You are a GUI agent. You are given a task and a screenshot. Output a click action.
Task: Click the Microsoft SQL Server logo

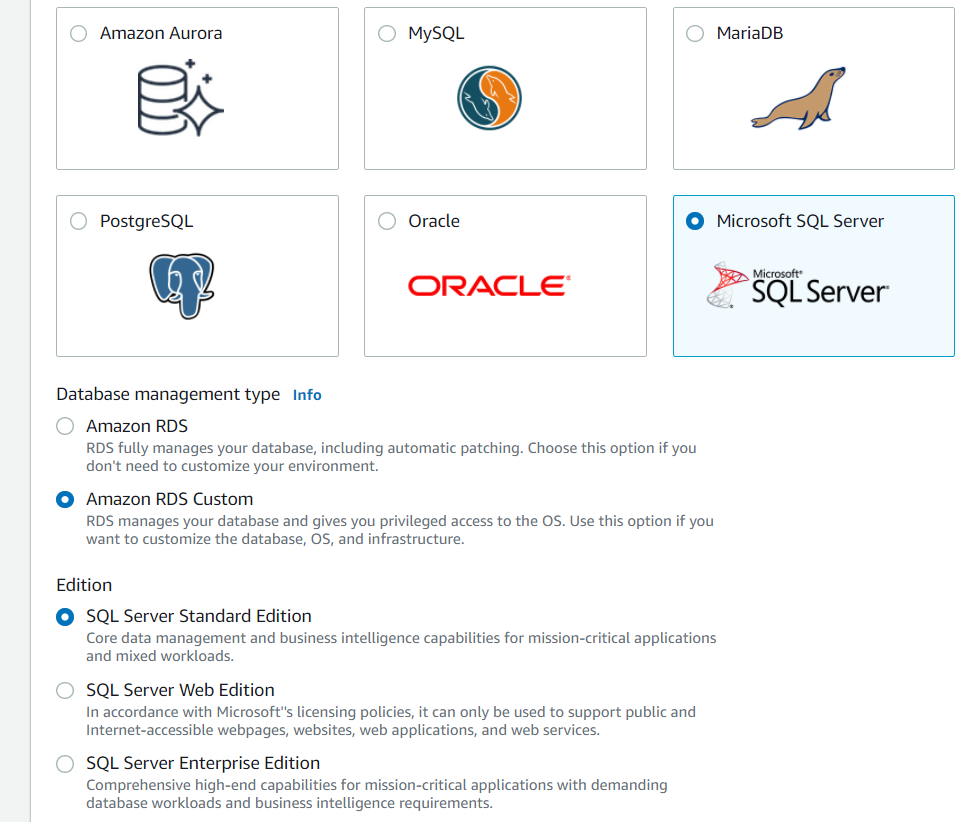pos(798,285)
